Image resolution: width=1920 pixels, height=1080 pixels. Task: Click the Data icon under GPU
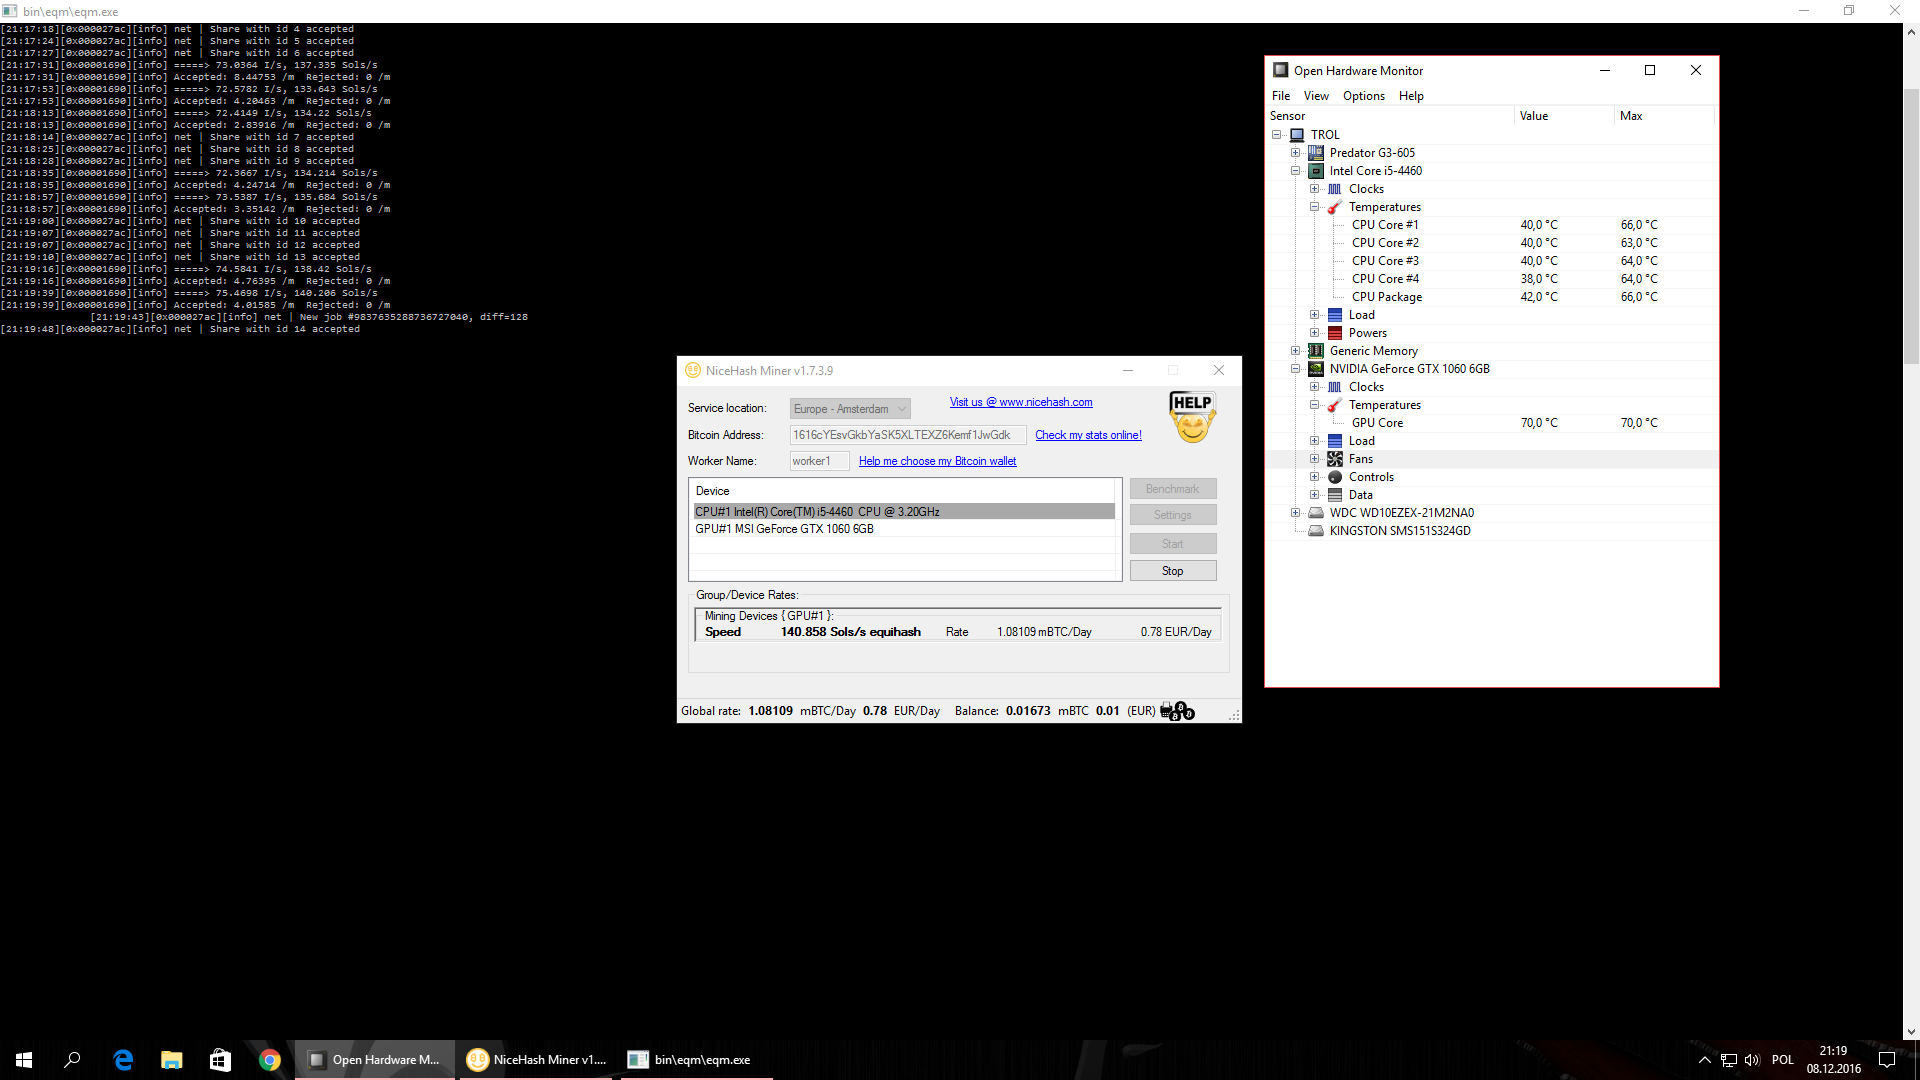click(x=1335, y=495)
